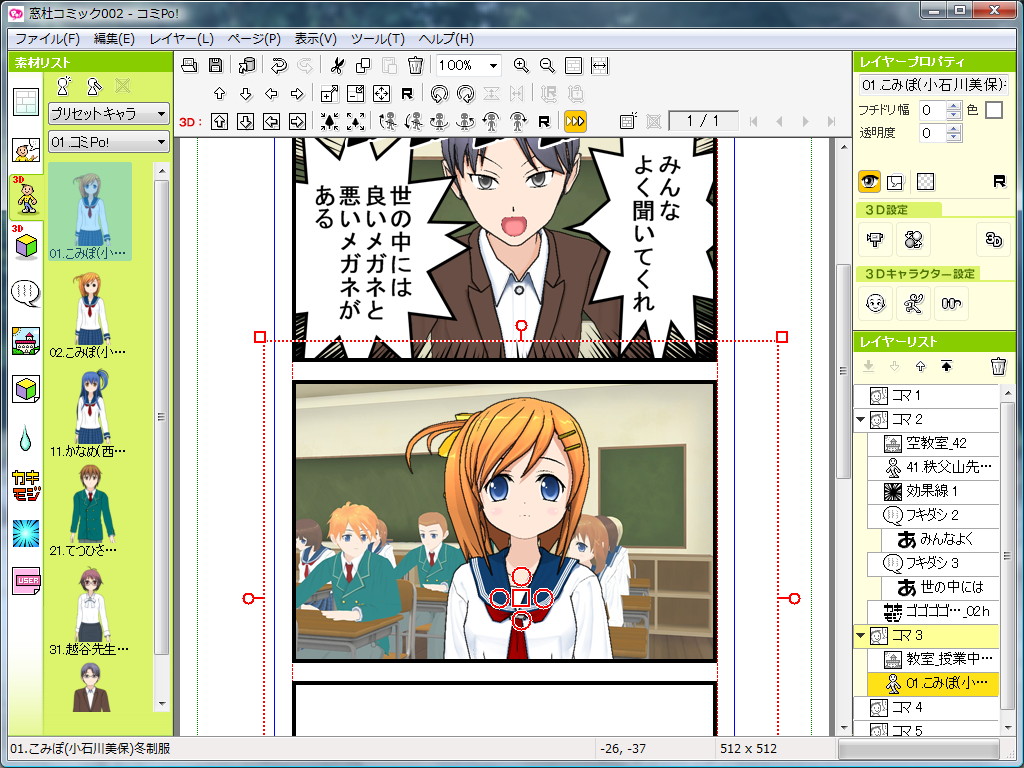Screen dimensions: 1024x768
Task: Open ページ(P) menu
Action: coord(254,39)
